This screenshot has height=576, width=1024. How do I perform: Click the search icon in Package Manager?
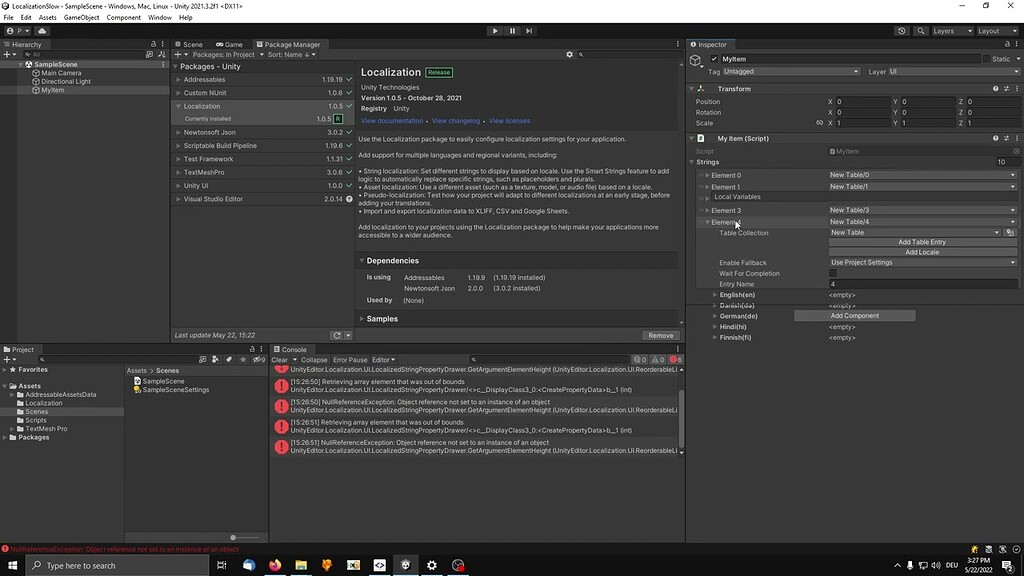click(x=580, y=55)
